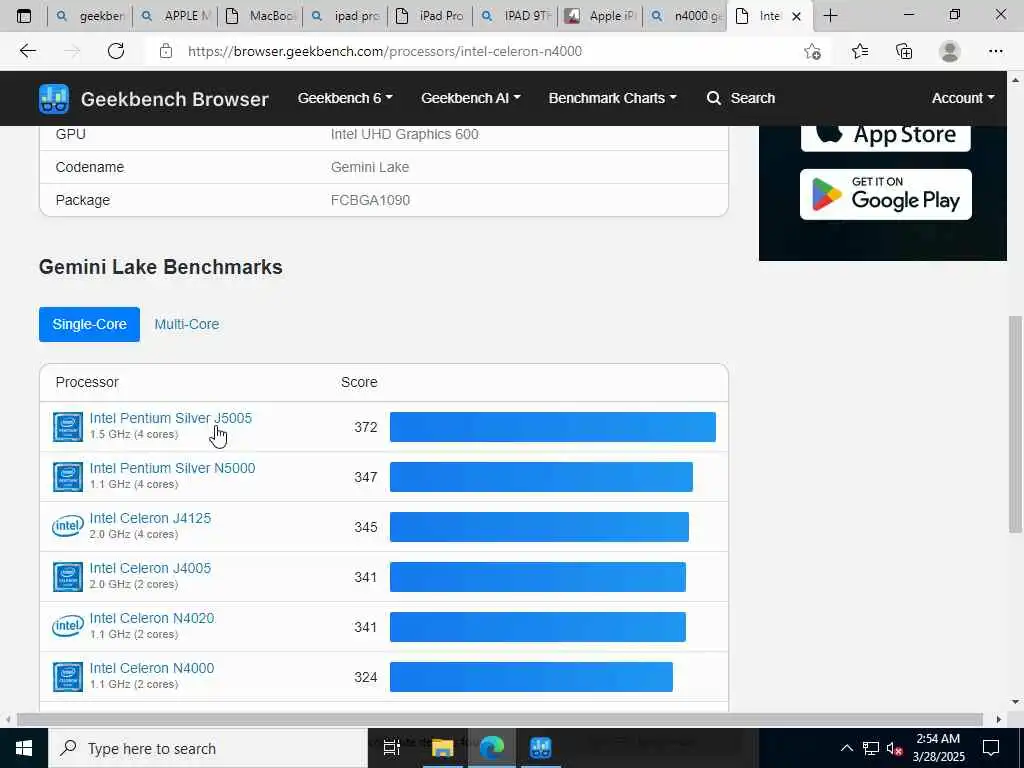The image size is (1024, 768).
Task: Click the Intel Celeron J4125 logo icon
Action: coord(68,526)
